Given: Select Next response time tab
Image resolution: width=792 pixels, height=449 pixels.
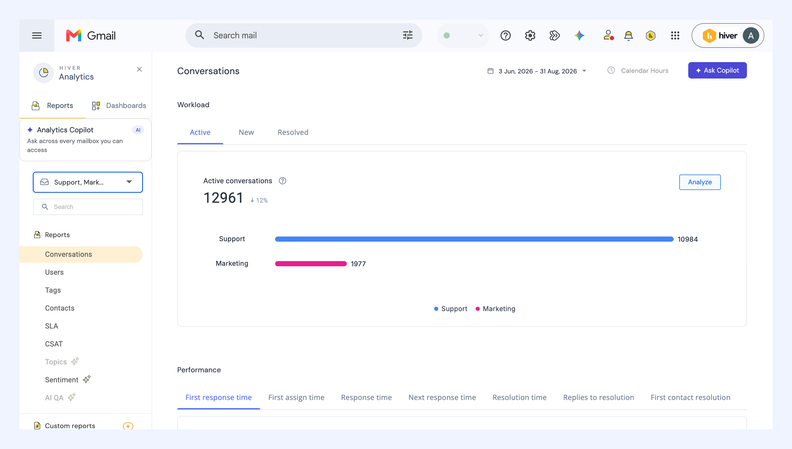Looking at the screenshot, I should click(442, 397).
